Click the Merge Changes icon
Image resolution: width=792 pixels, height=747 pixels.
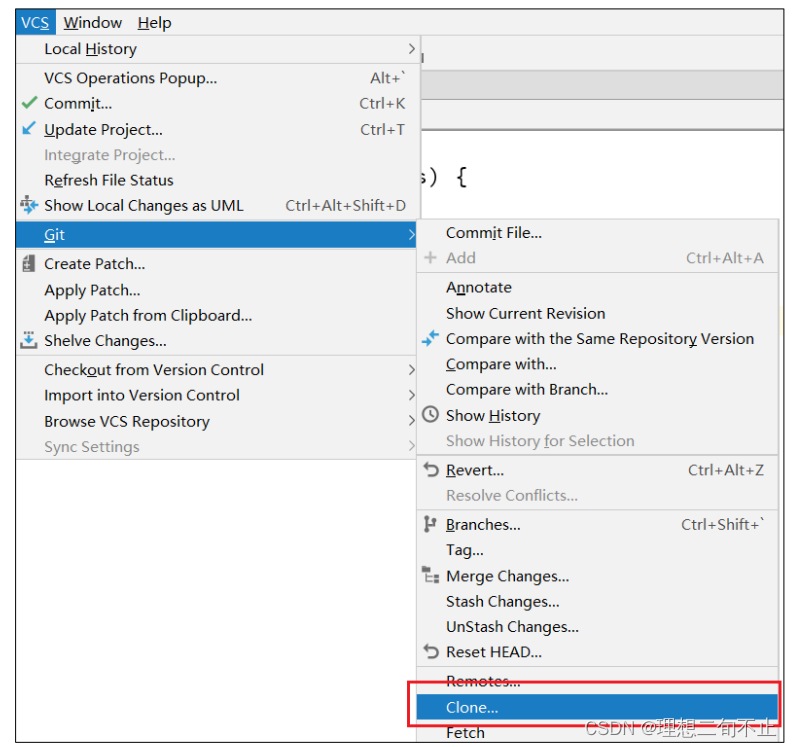click(430, 575)
